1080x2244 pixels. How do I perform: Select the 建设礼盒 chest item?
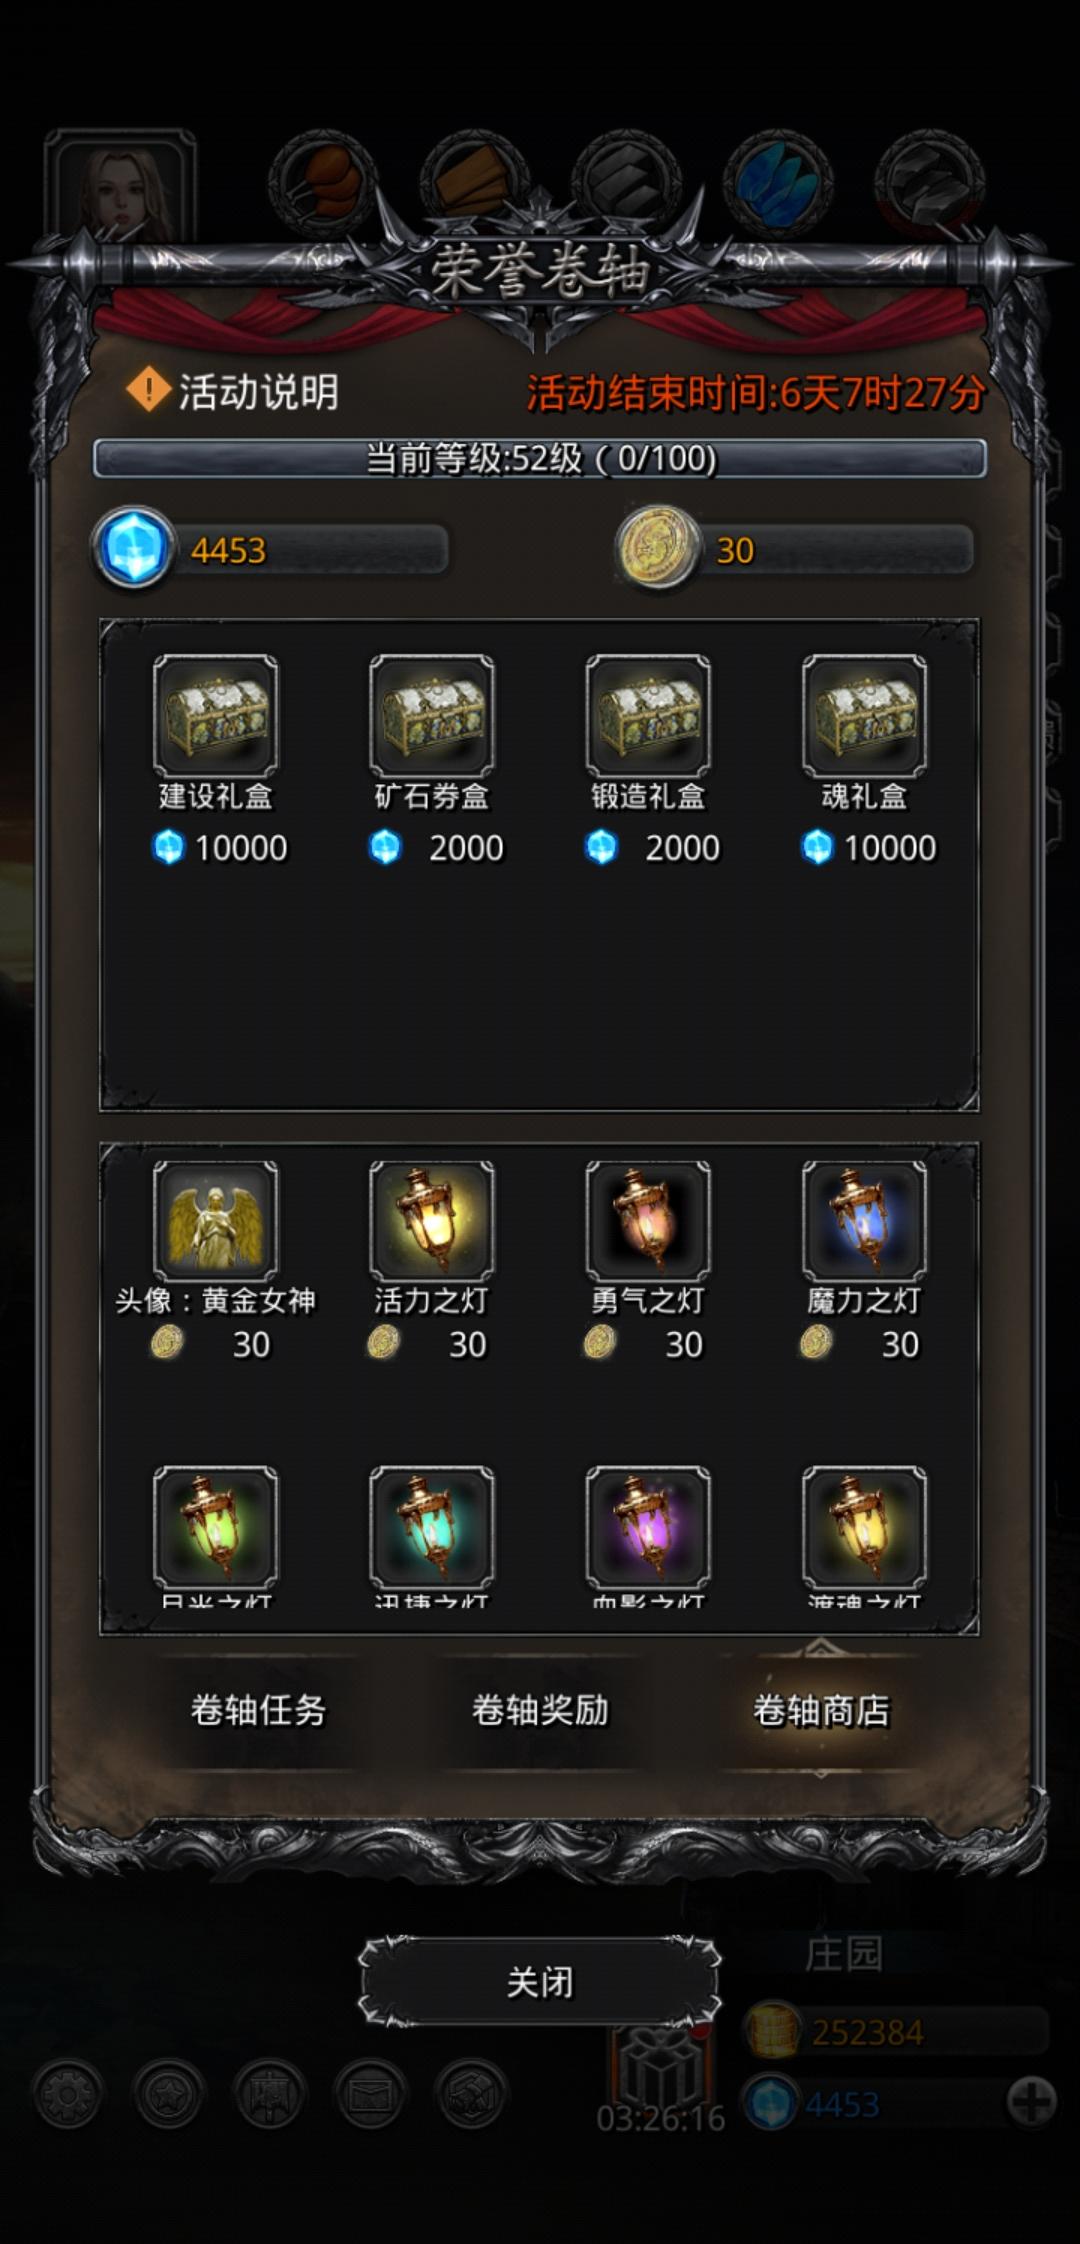click(216, 716)
